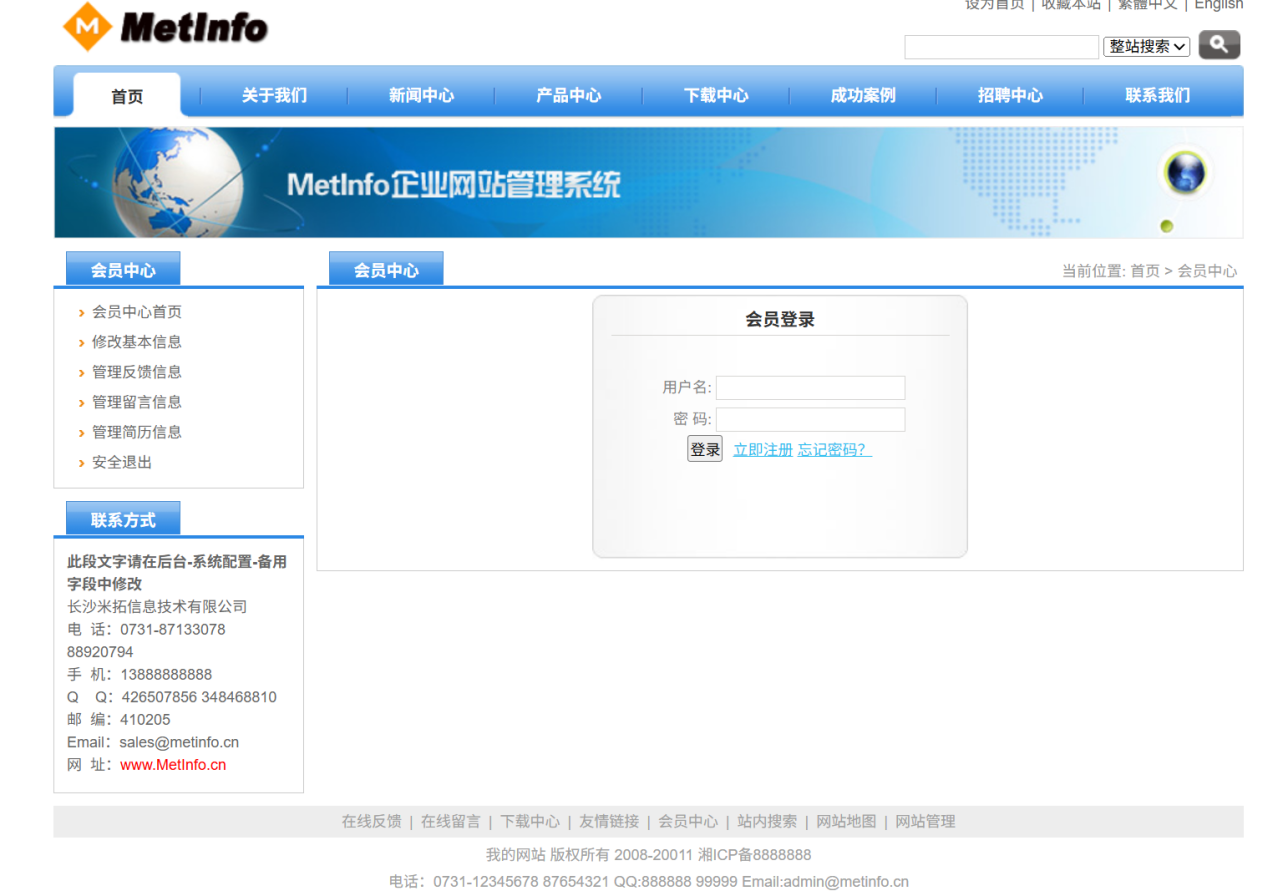1283x896 pixels.
Task: Click phone number 0731-87133078 text
Action: click(173, 630)
